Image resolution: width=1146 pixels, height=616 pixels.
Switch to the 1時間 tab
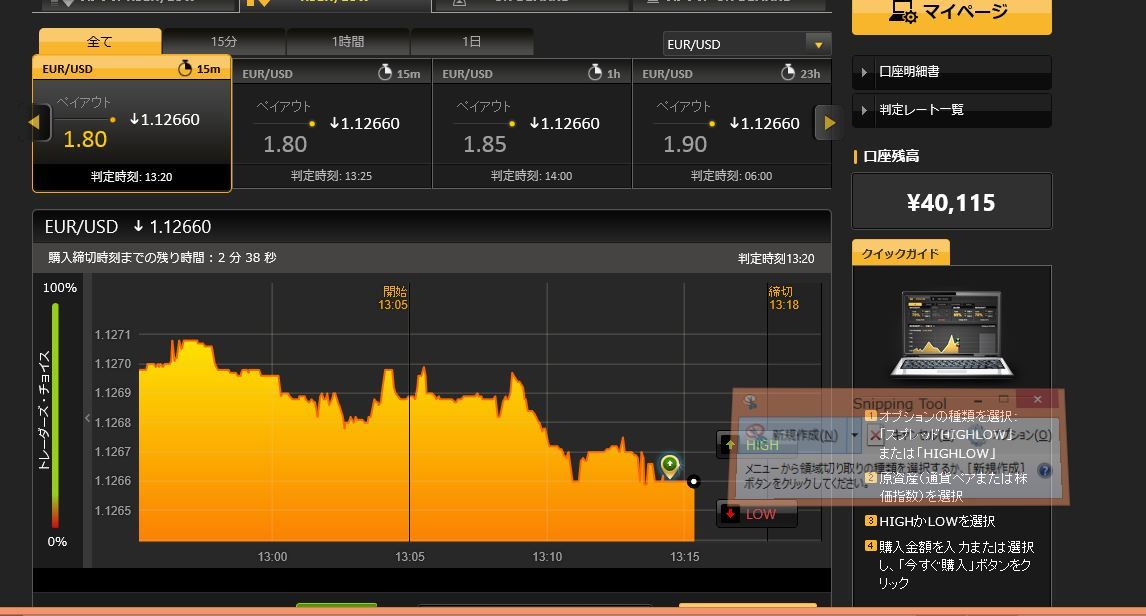(348, 42)
